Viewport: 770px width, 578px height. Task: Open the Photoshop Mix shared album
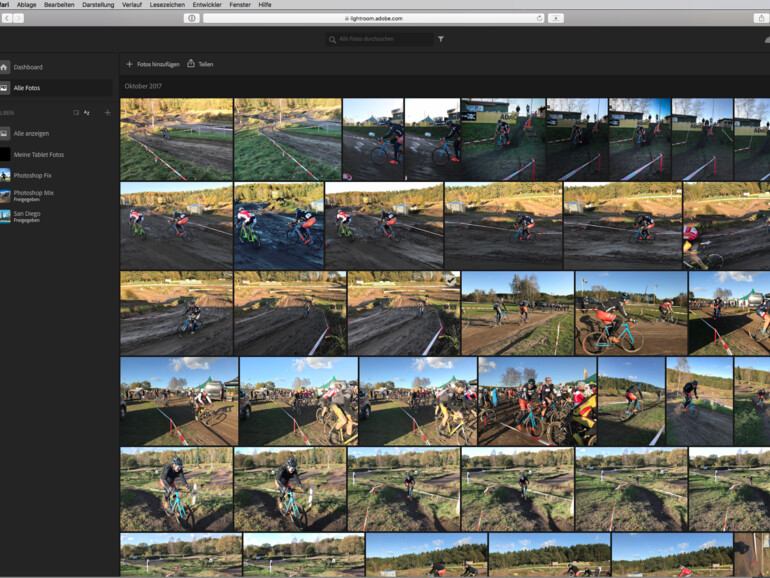(34, 195)
